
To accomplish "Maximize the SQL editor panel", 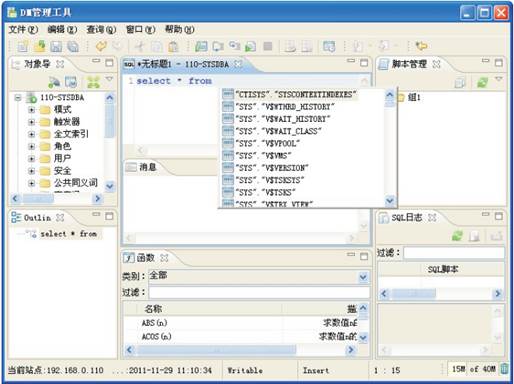I will tap(364, 63).
